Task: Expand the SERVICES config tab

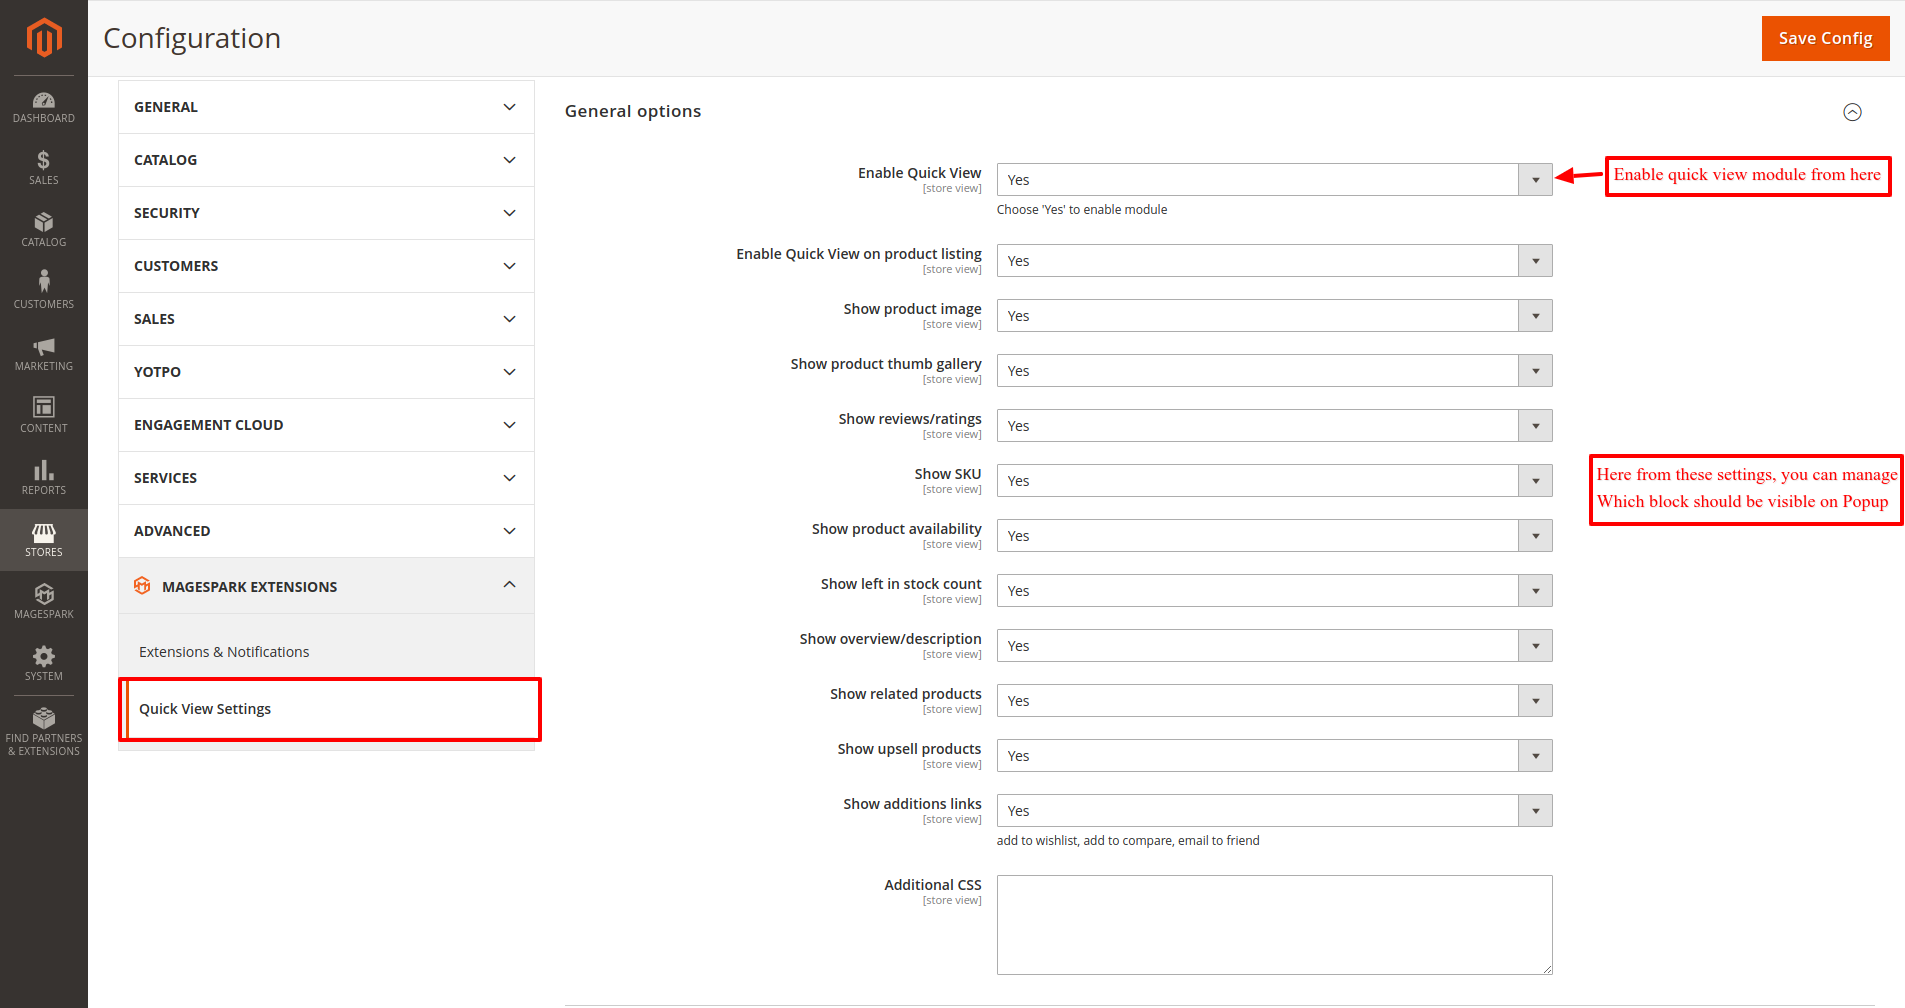Action: tap(326, 478)
